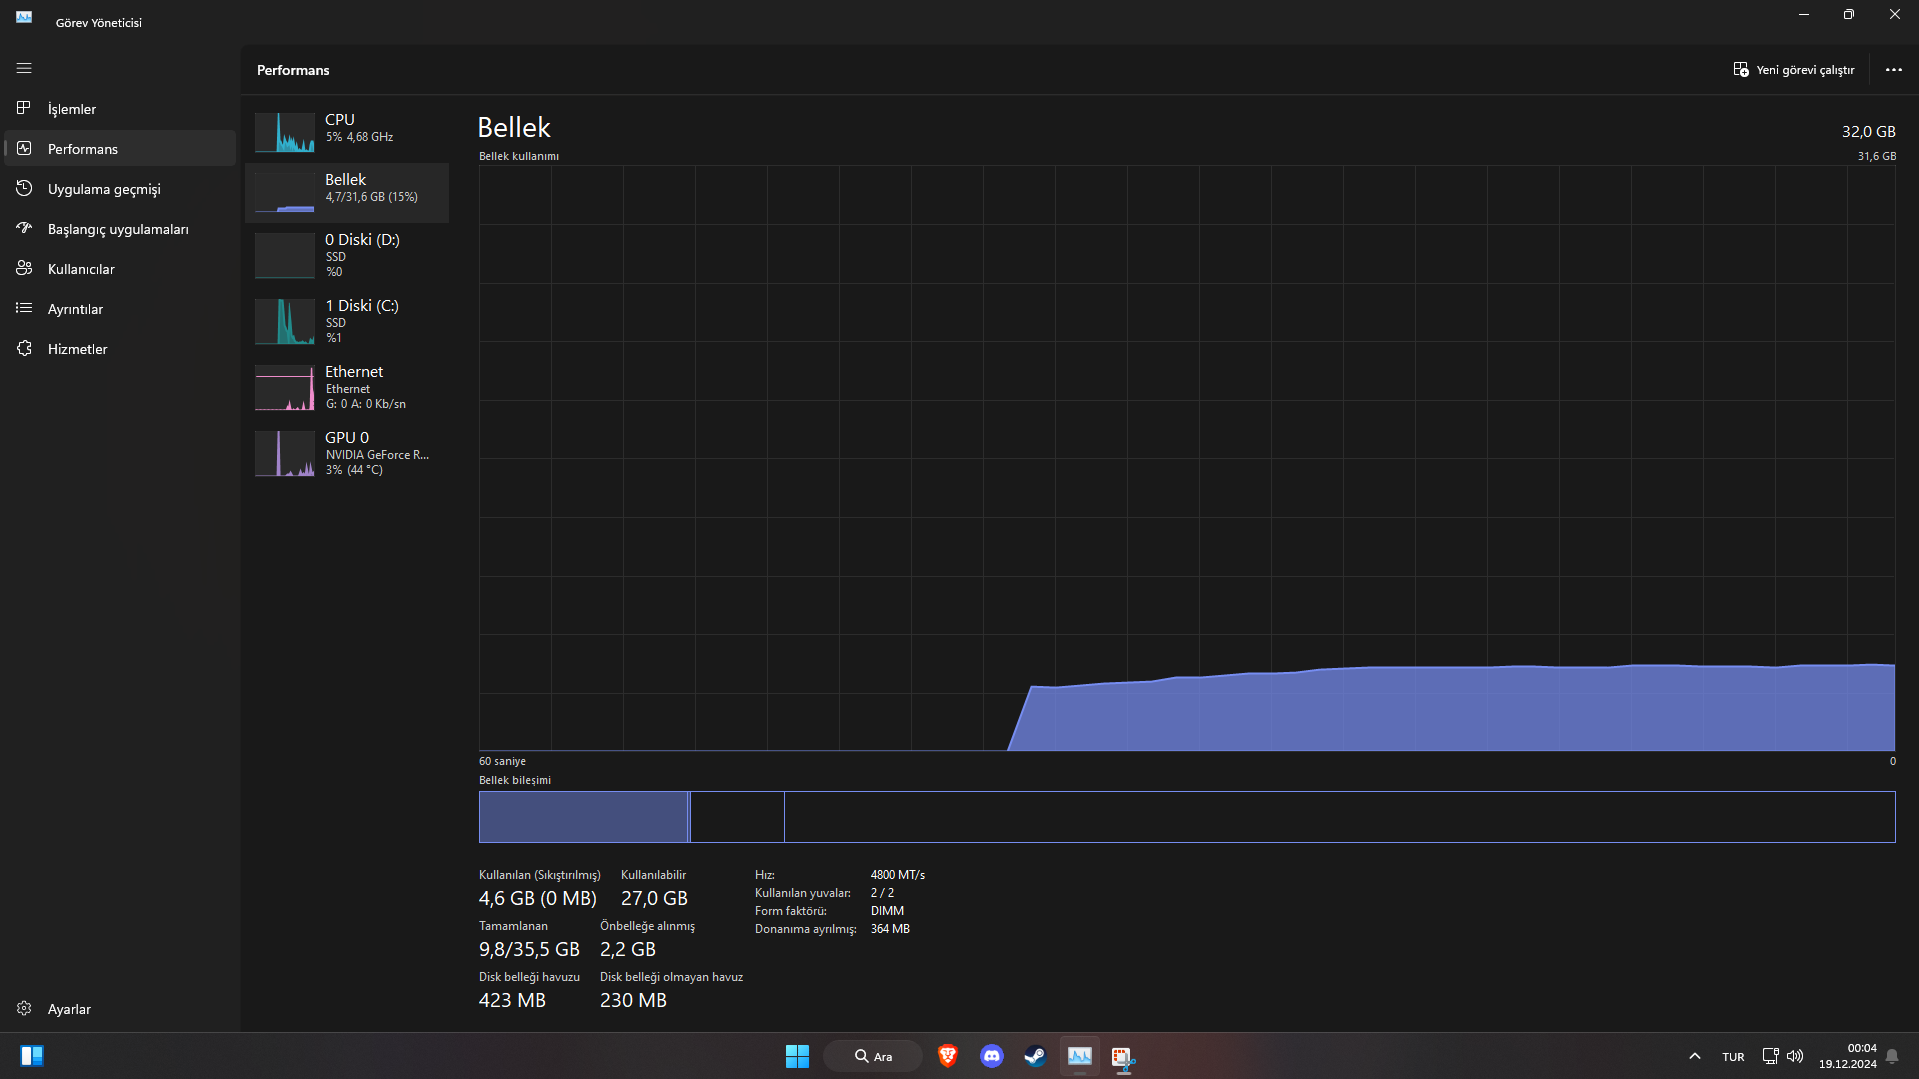The height and width of the screenshot is (1079, 1919).
Task: Select 0 Diski (D:) item
Action: tap(347, 255)
